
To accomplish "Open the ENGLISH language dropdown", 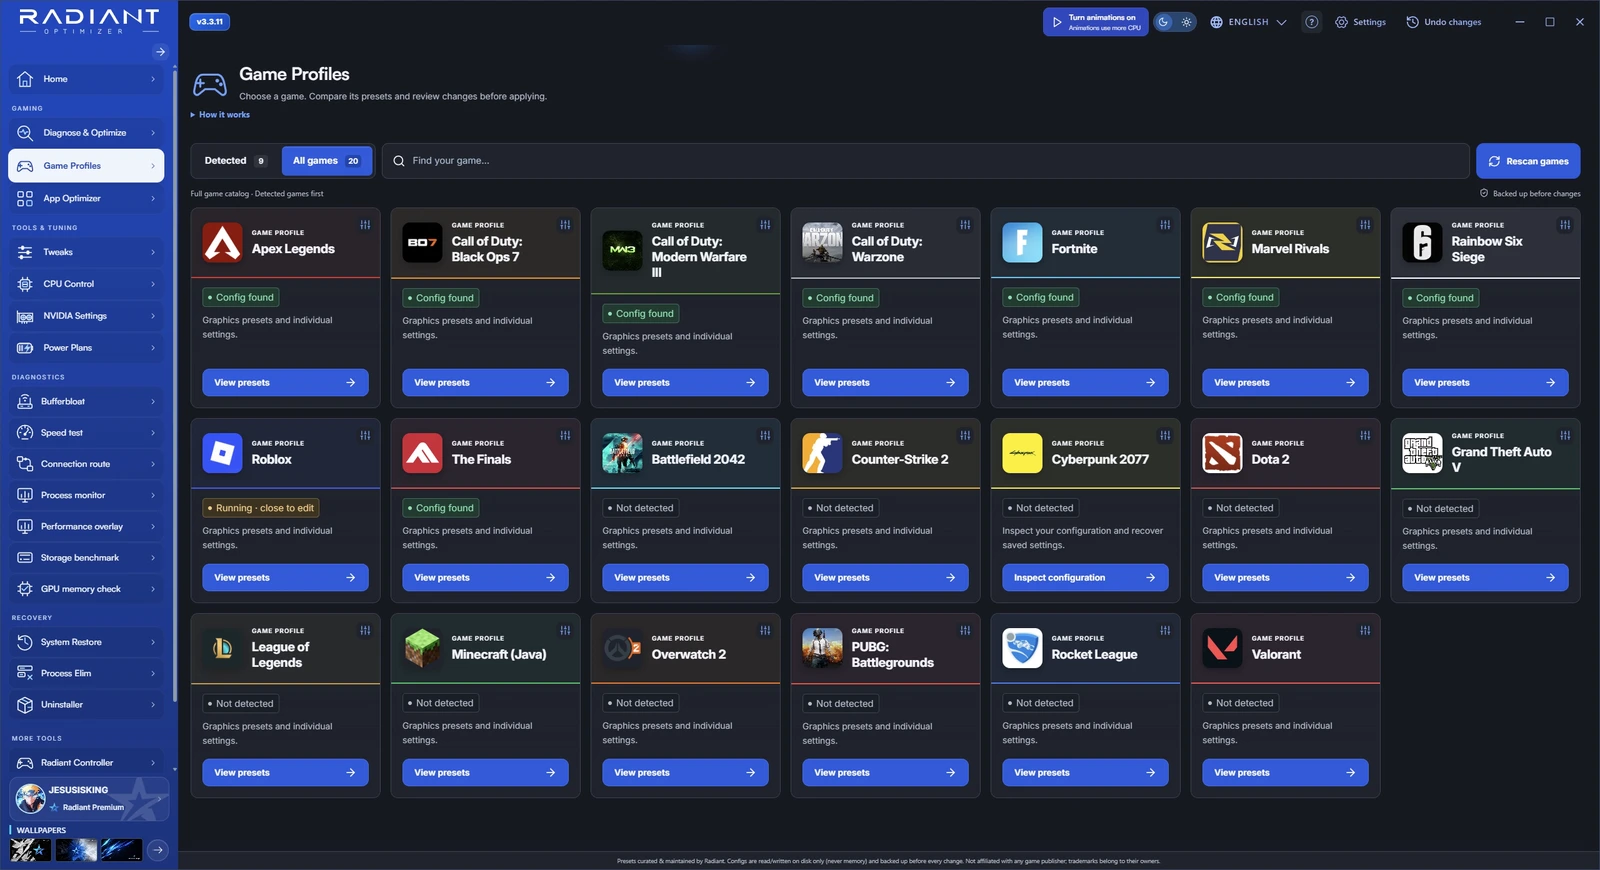I will coord(1248,22).
